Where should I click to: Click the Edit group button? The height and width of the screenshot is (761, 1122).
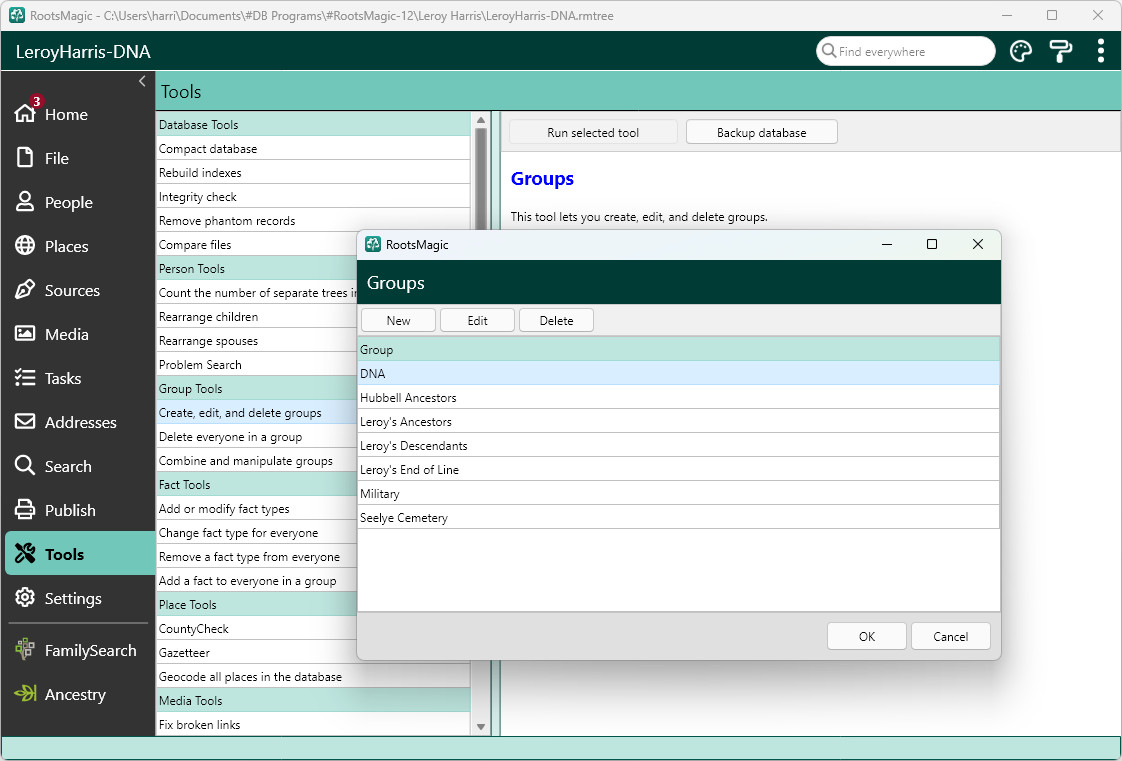(477, 320)
